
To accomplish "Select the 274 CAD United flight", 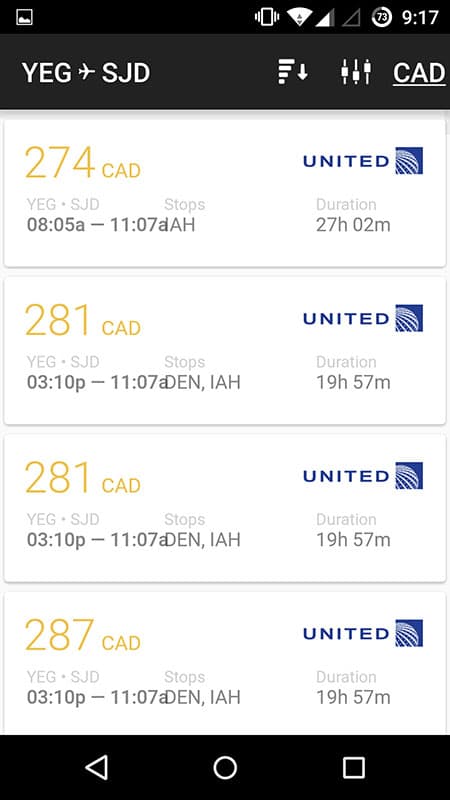I will point(225,193).
